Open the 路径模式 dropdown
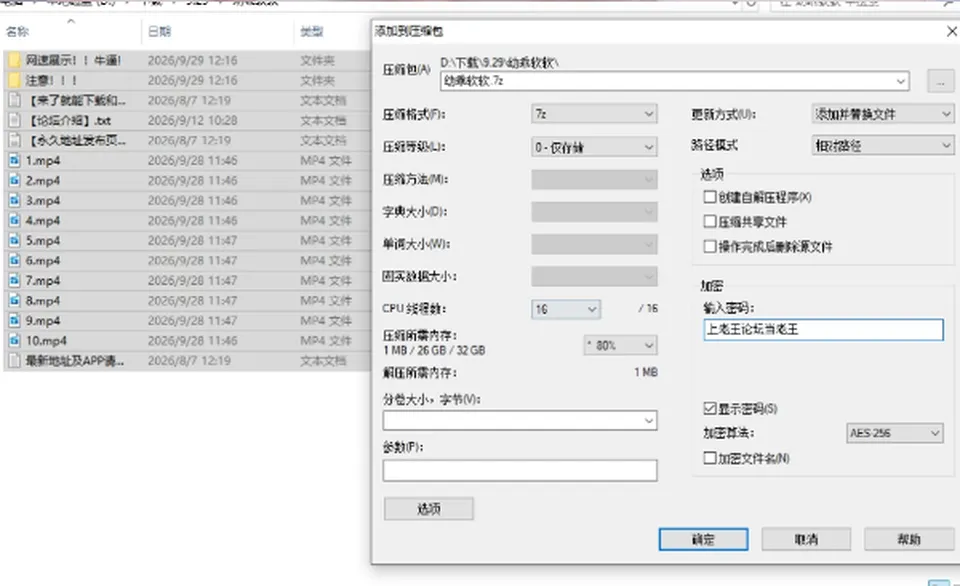Screen dimensions: 960x586 pos(882,145)
